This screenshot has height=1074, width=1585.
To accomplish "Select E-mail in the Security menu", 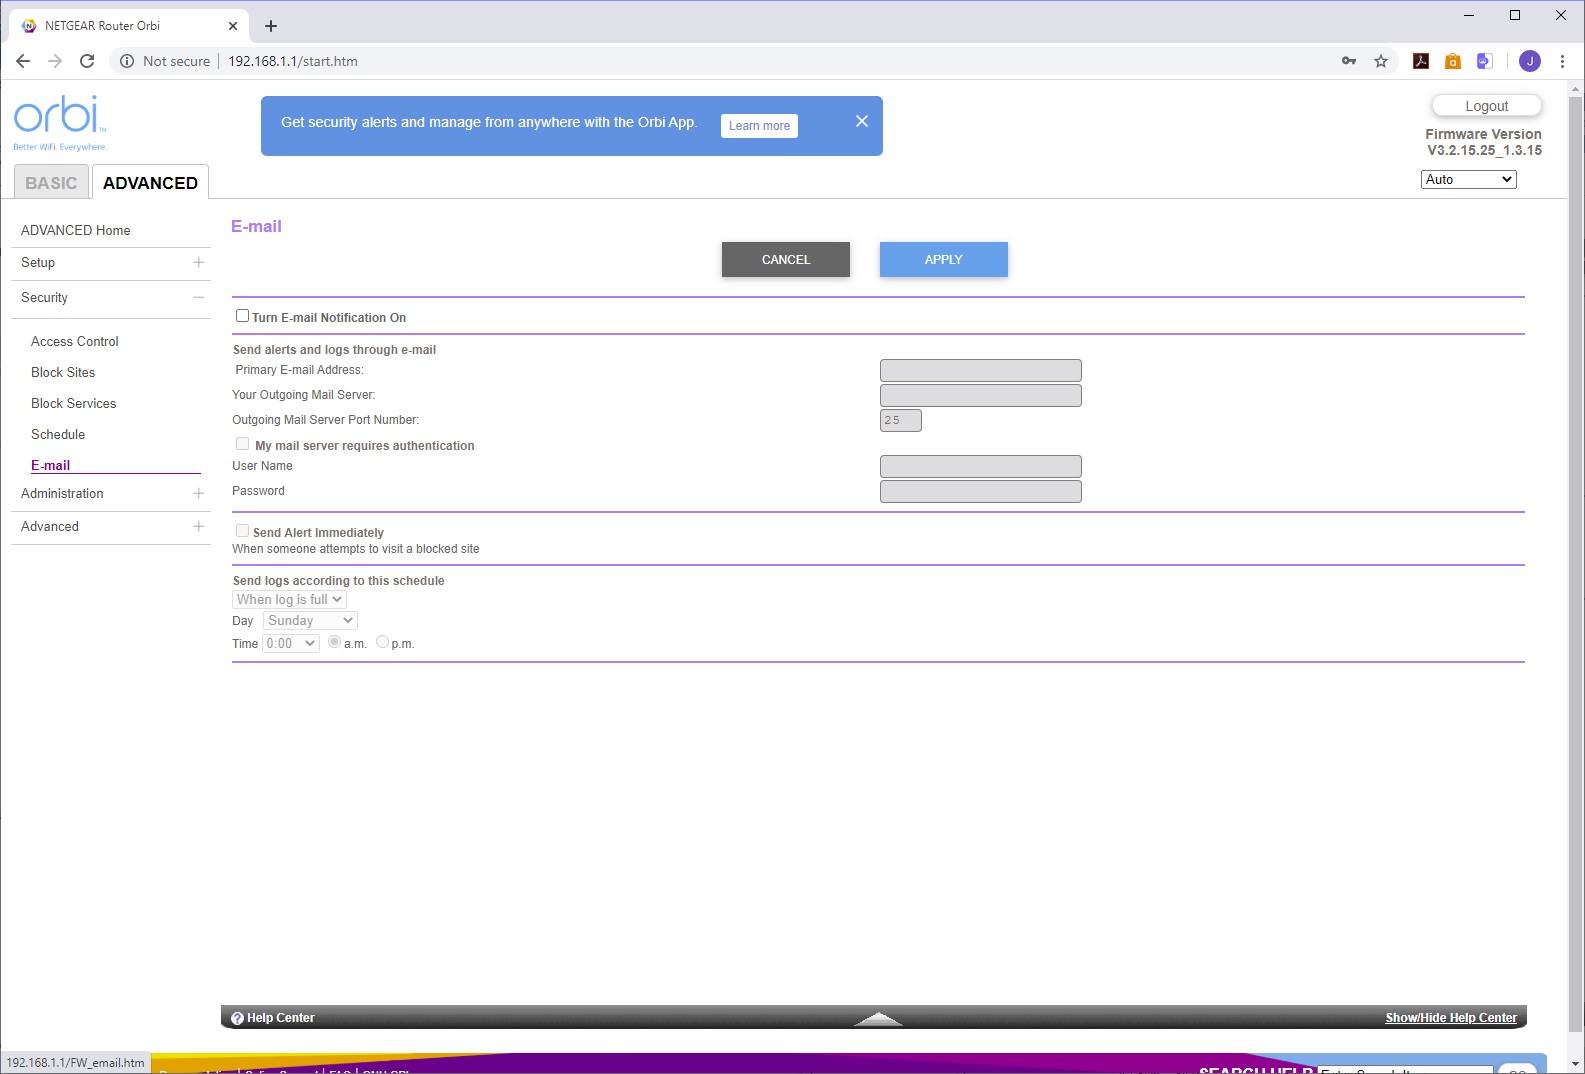I will click(51, 465).
